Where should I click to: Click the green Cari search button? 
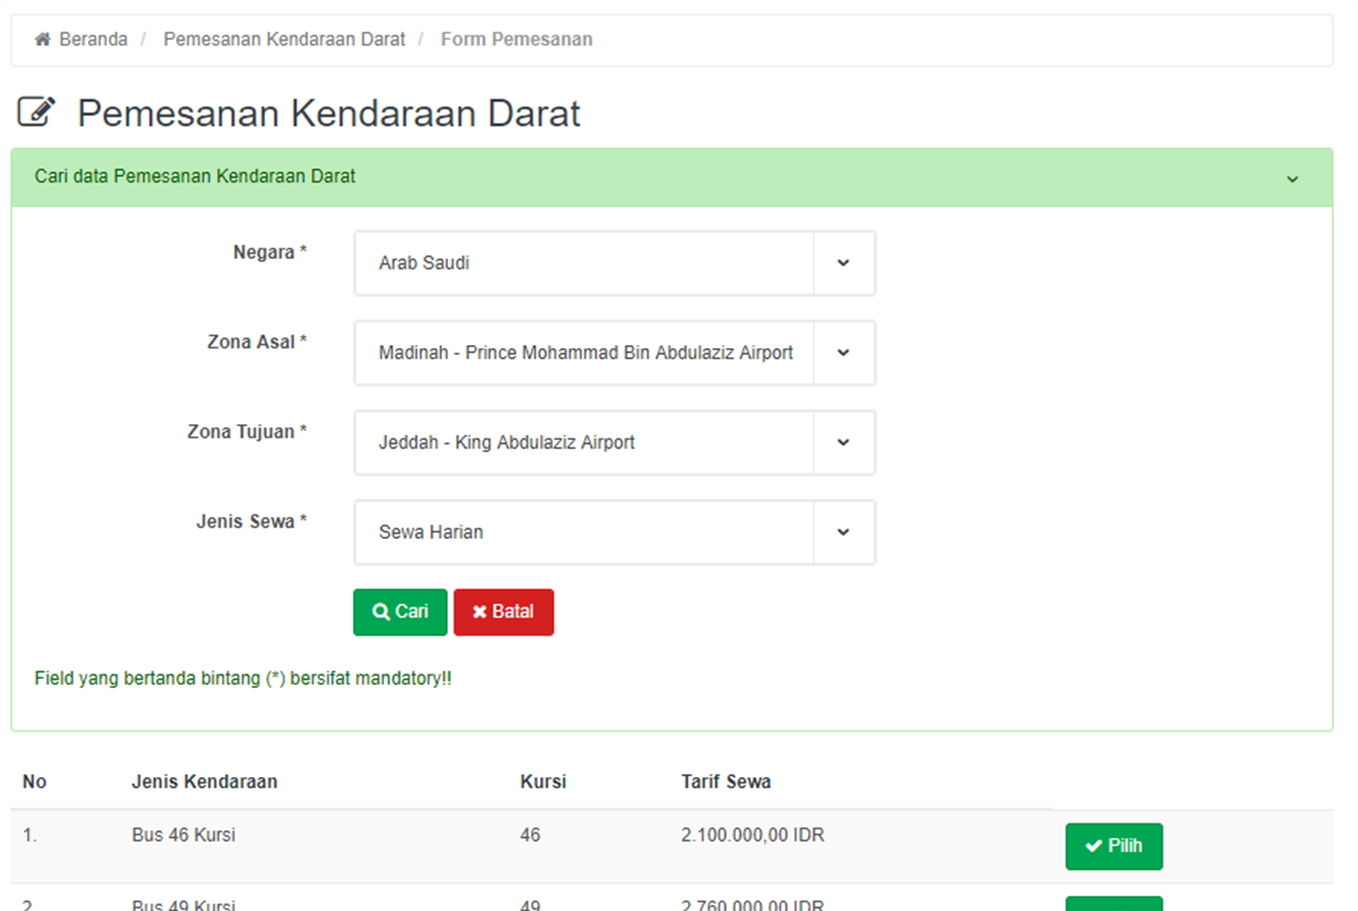(400, 612)
